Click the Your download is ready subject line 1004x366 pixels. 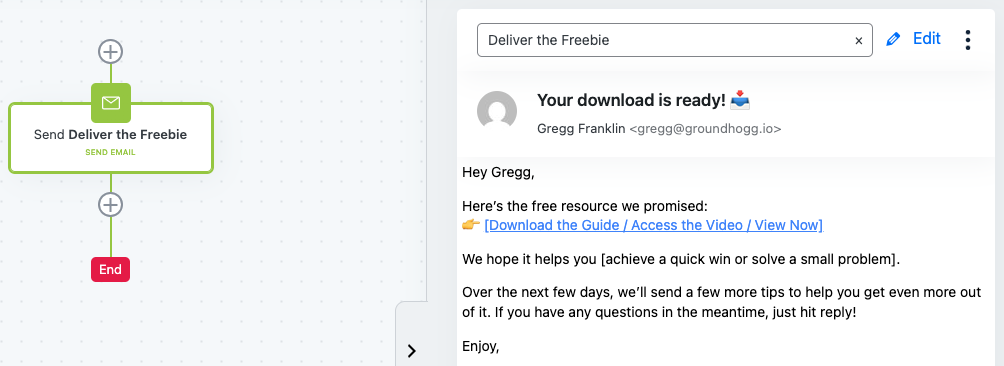tap(631, 100)
